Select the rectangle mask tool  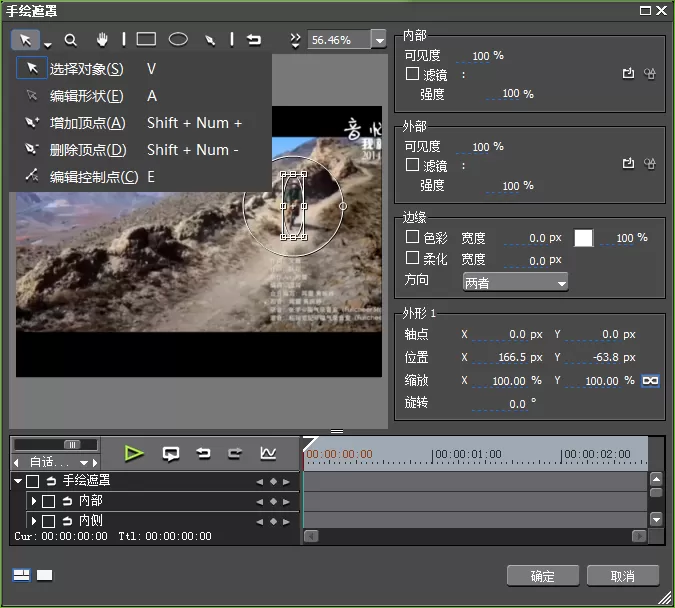tap(146, 40)
